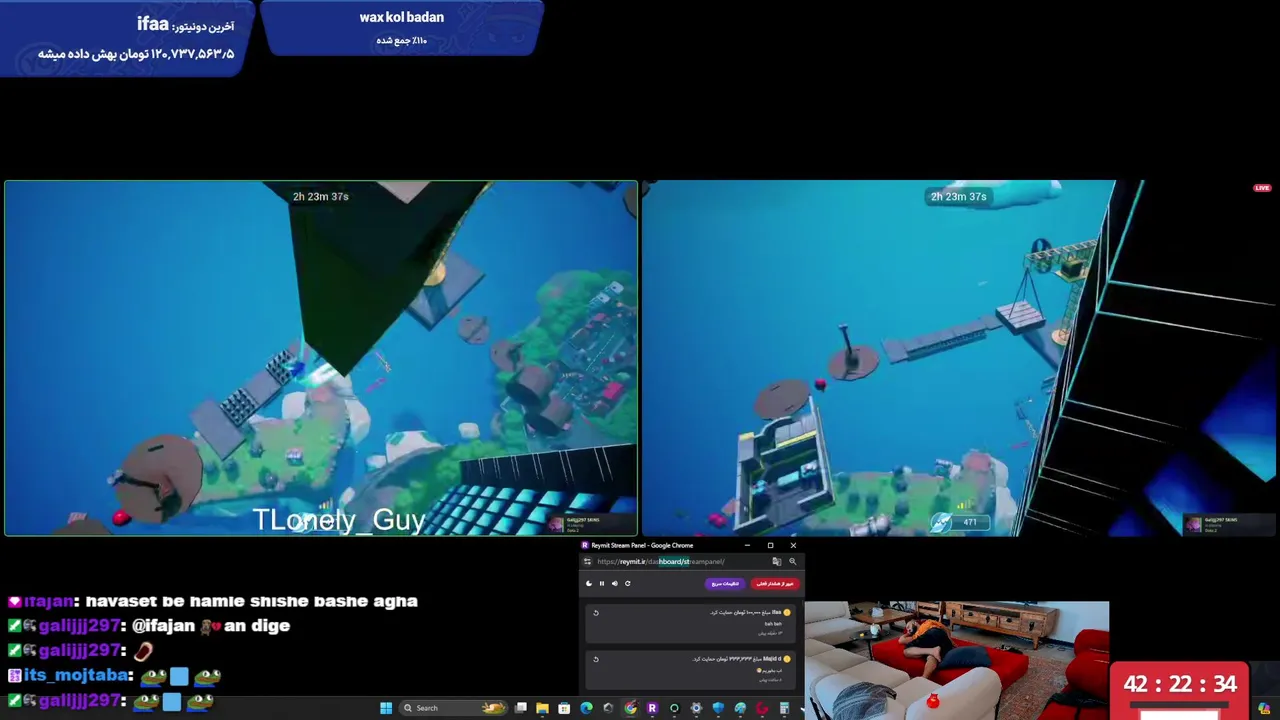The width and height of the screenshot is (1280, 720).
Task: Mute alert sound with speaker icon
Action: [615, 584]
